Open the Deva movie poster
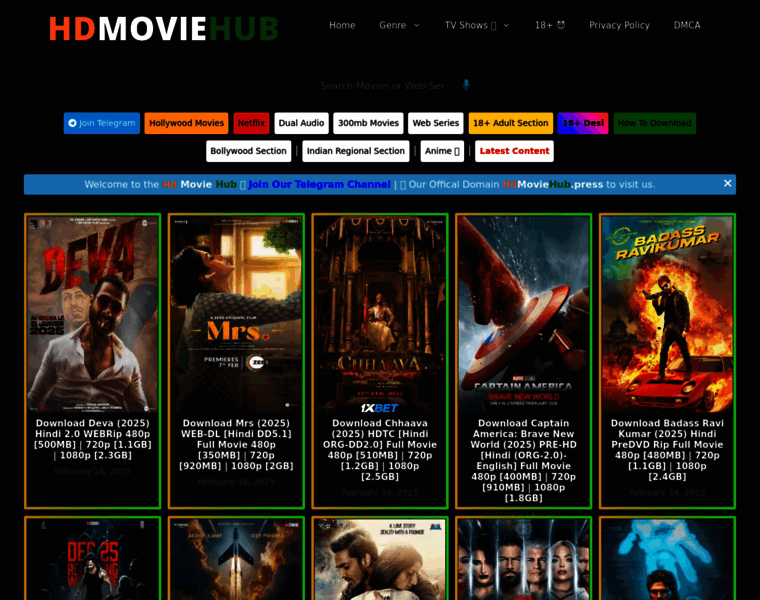This screenshot has width=760, height=600. point(93,315)
